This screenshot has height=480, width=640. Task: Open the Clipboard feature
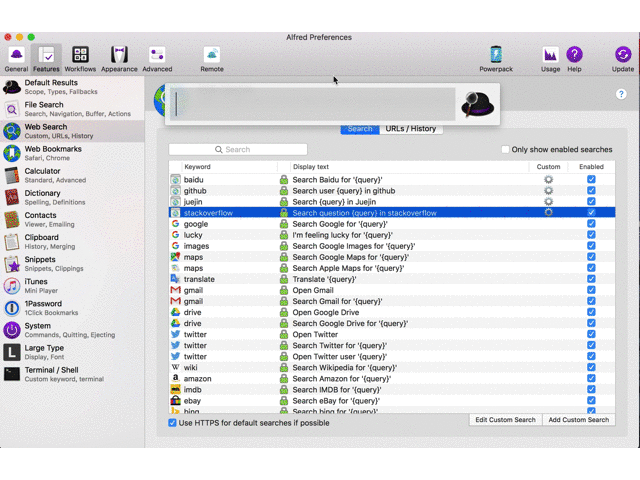click(x=72, y=242)
